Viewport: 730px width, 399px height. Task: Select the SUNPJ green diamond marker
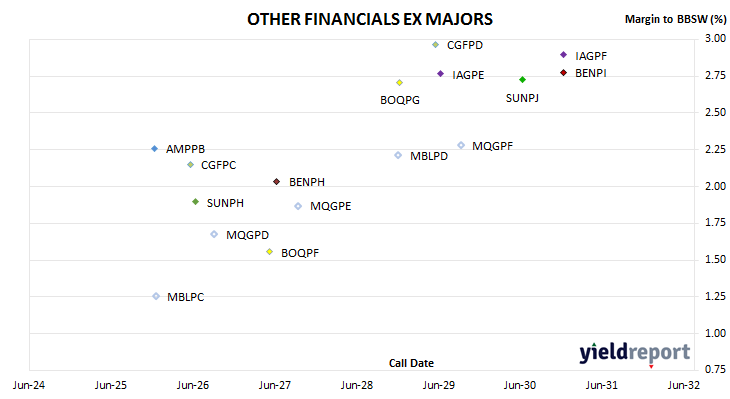pyautogui.click(x=522, y=80)
